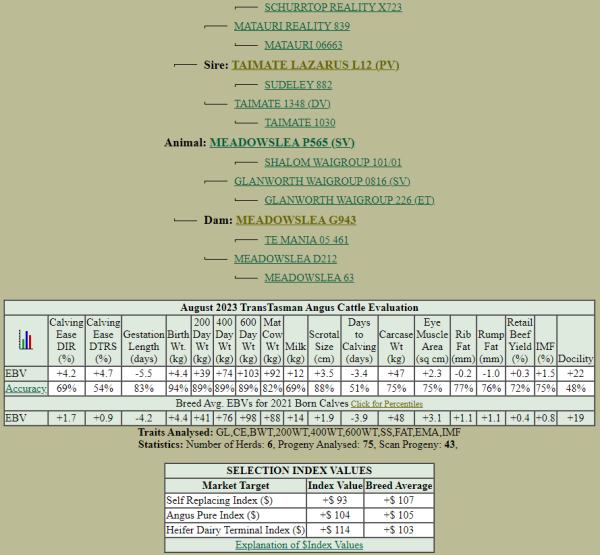Select the Milk (kg) column header
The width and height of the screenshot is (600, 555).
(295, 341)
